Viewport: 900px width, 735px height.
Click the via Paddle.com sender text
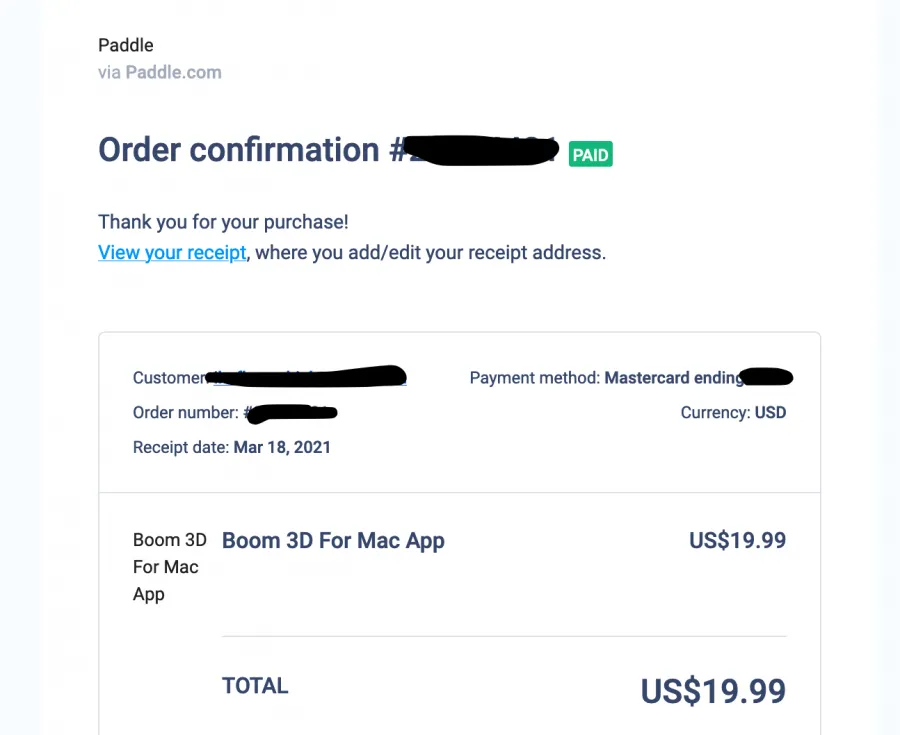click(x=160, y=72)
